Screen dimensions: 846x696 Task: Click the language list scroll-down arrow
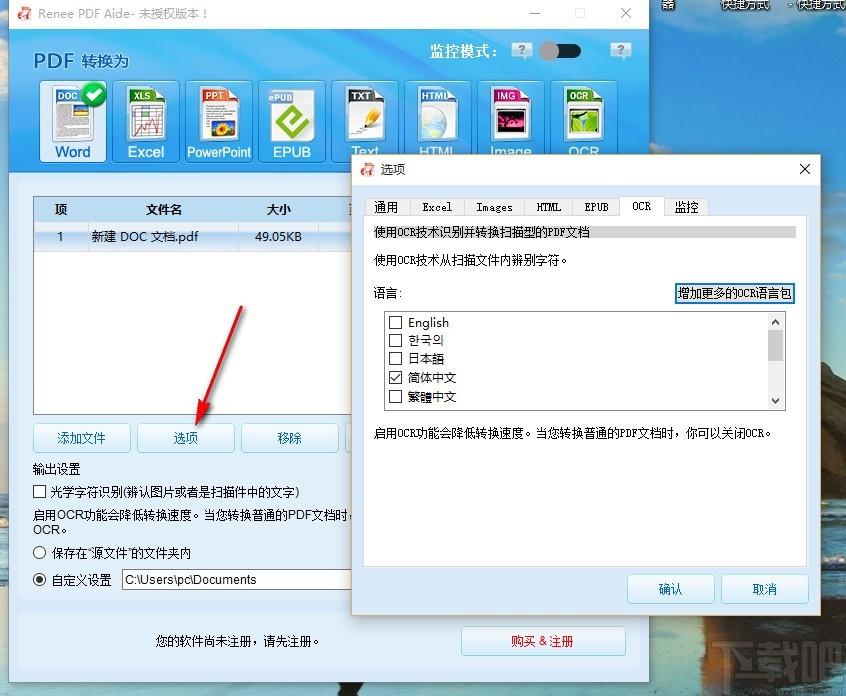775,400
